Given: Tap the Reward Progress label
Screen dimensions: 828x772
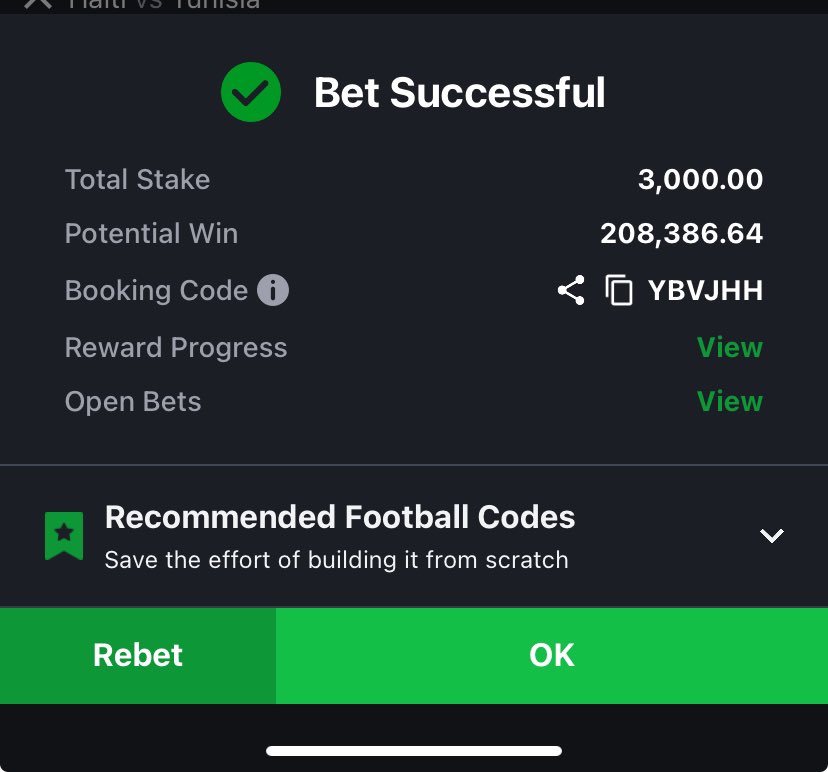Looking at the screenshot, I should [x=176, y=348].
